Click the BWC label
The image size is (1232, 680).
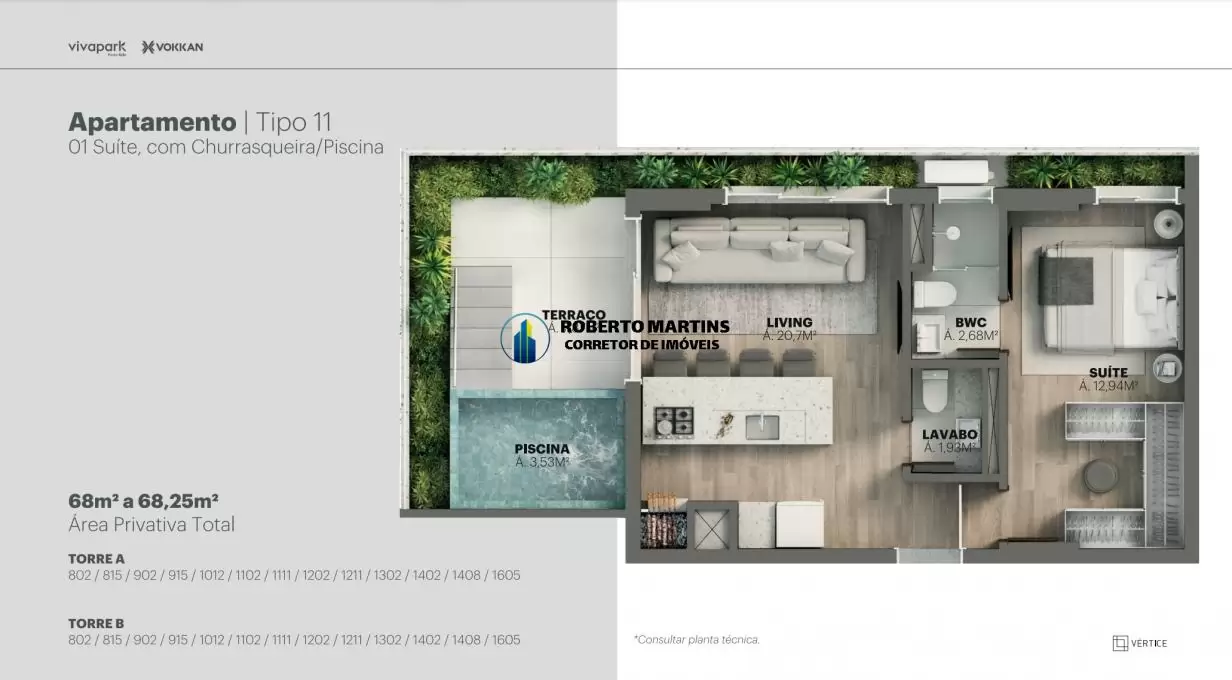point(970,323)
